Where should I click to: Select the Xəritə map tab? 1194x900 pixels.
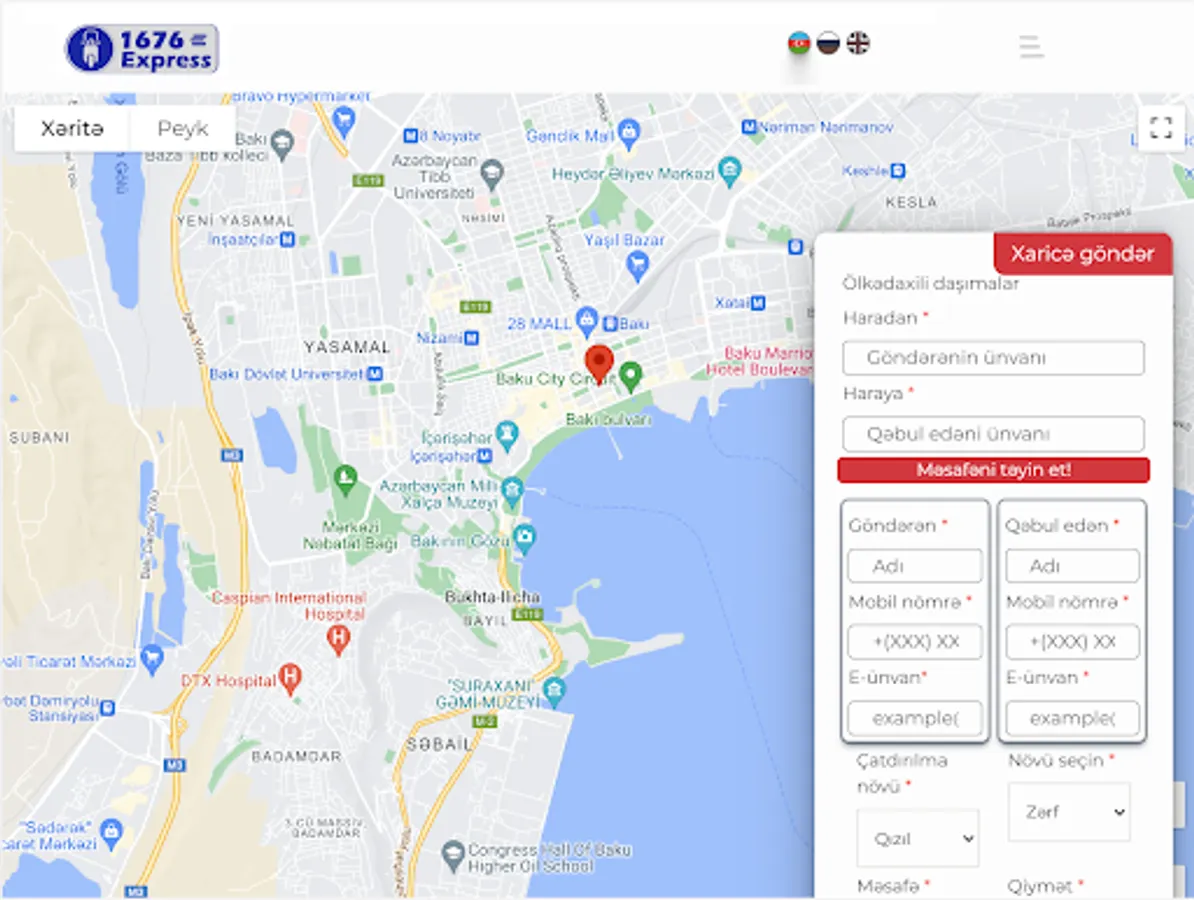click(x=72, y=128)
